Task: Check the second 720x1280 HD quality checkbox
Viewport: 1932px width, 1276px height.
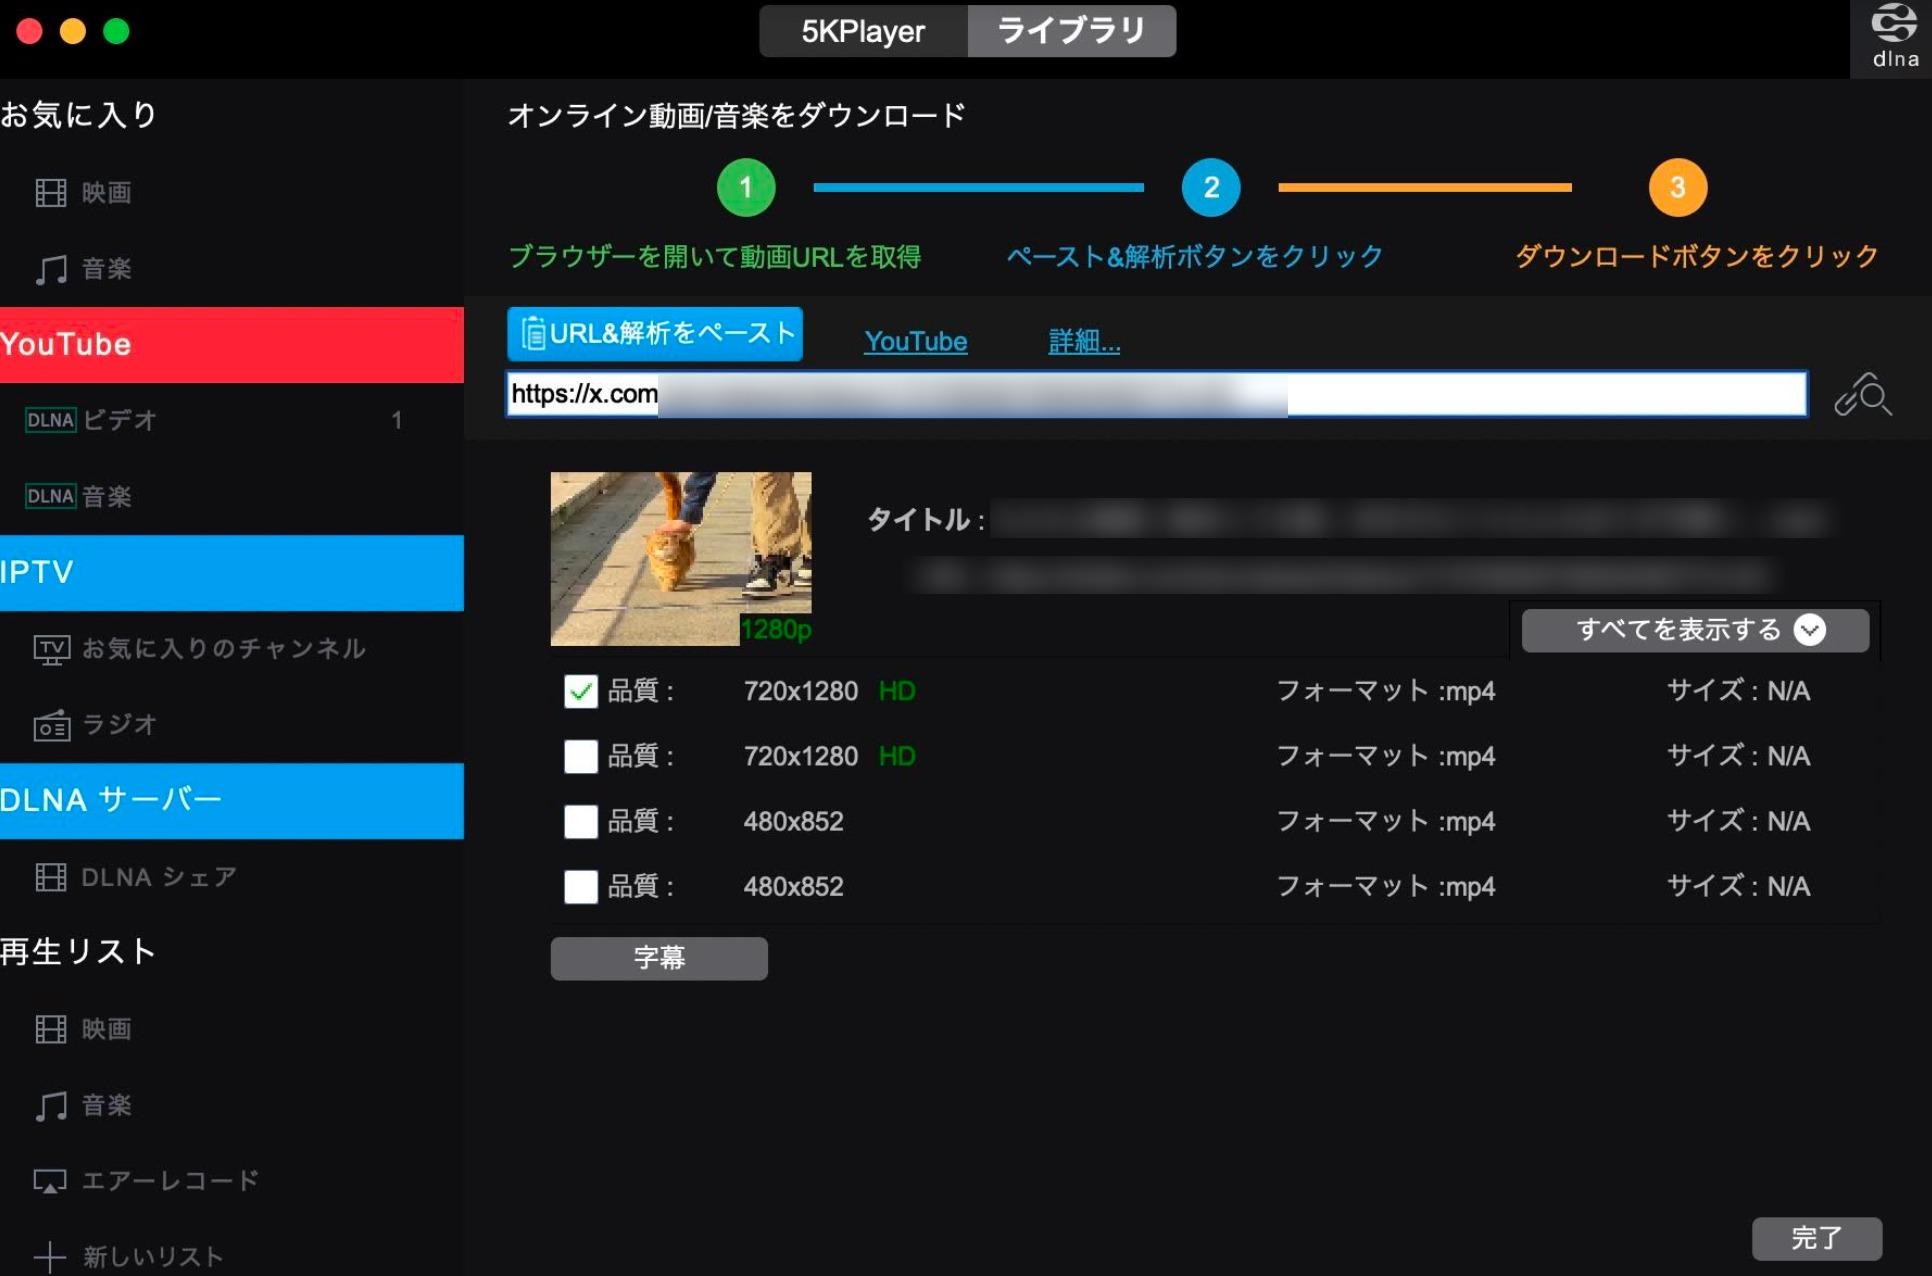Action: pyautogui.click(x=581, y=756)
